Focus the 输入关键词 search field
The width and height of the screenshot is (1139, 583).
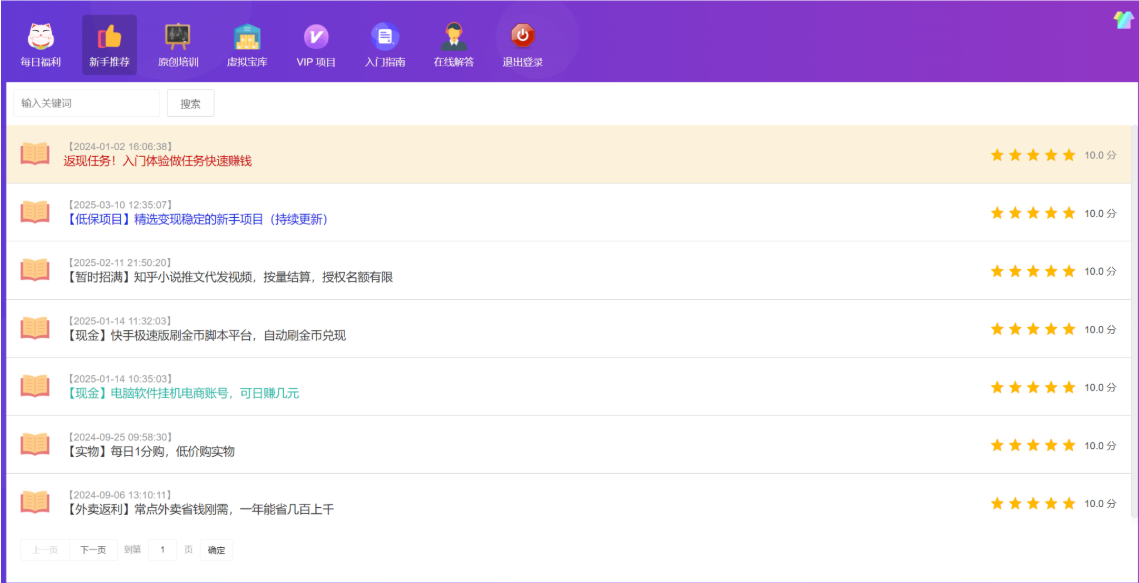pyautogui.click(x=85, y=103)
